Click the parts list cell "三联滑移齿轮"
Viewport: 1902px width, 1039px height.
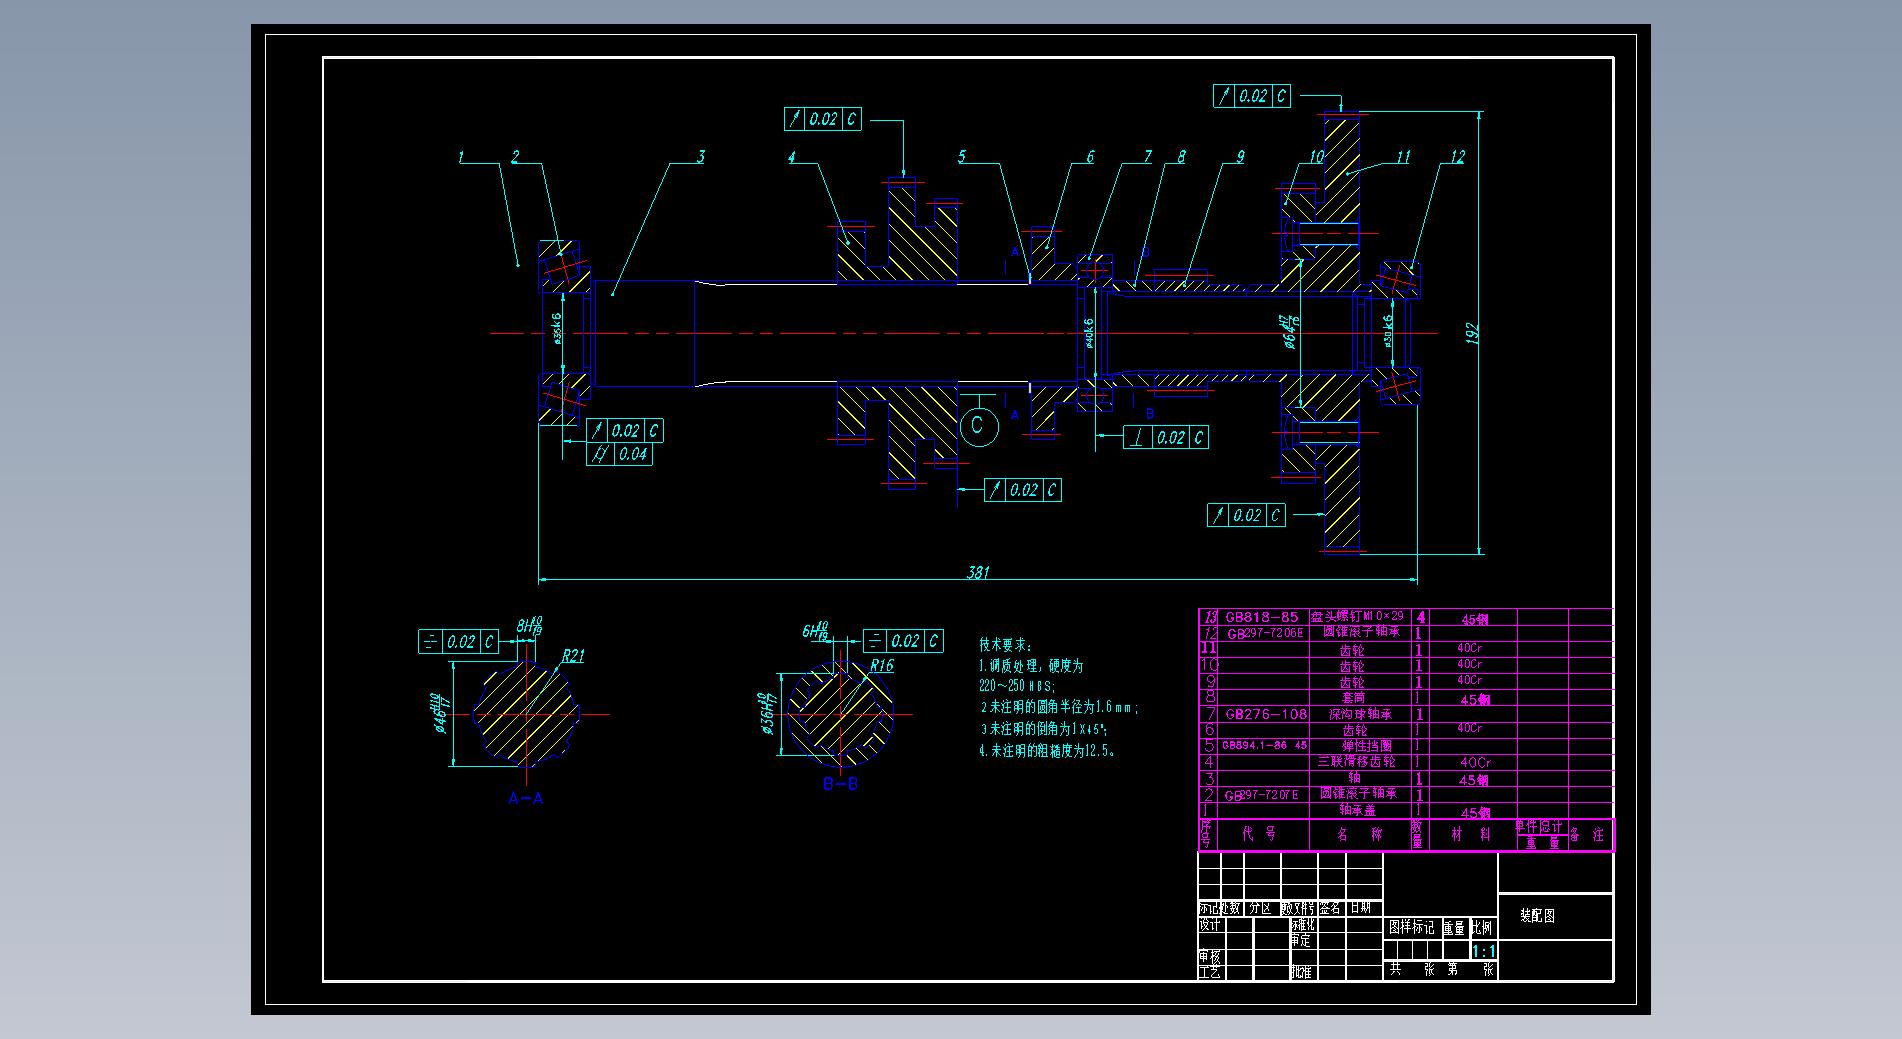coord(1356,762)
